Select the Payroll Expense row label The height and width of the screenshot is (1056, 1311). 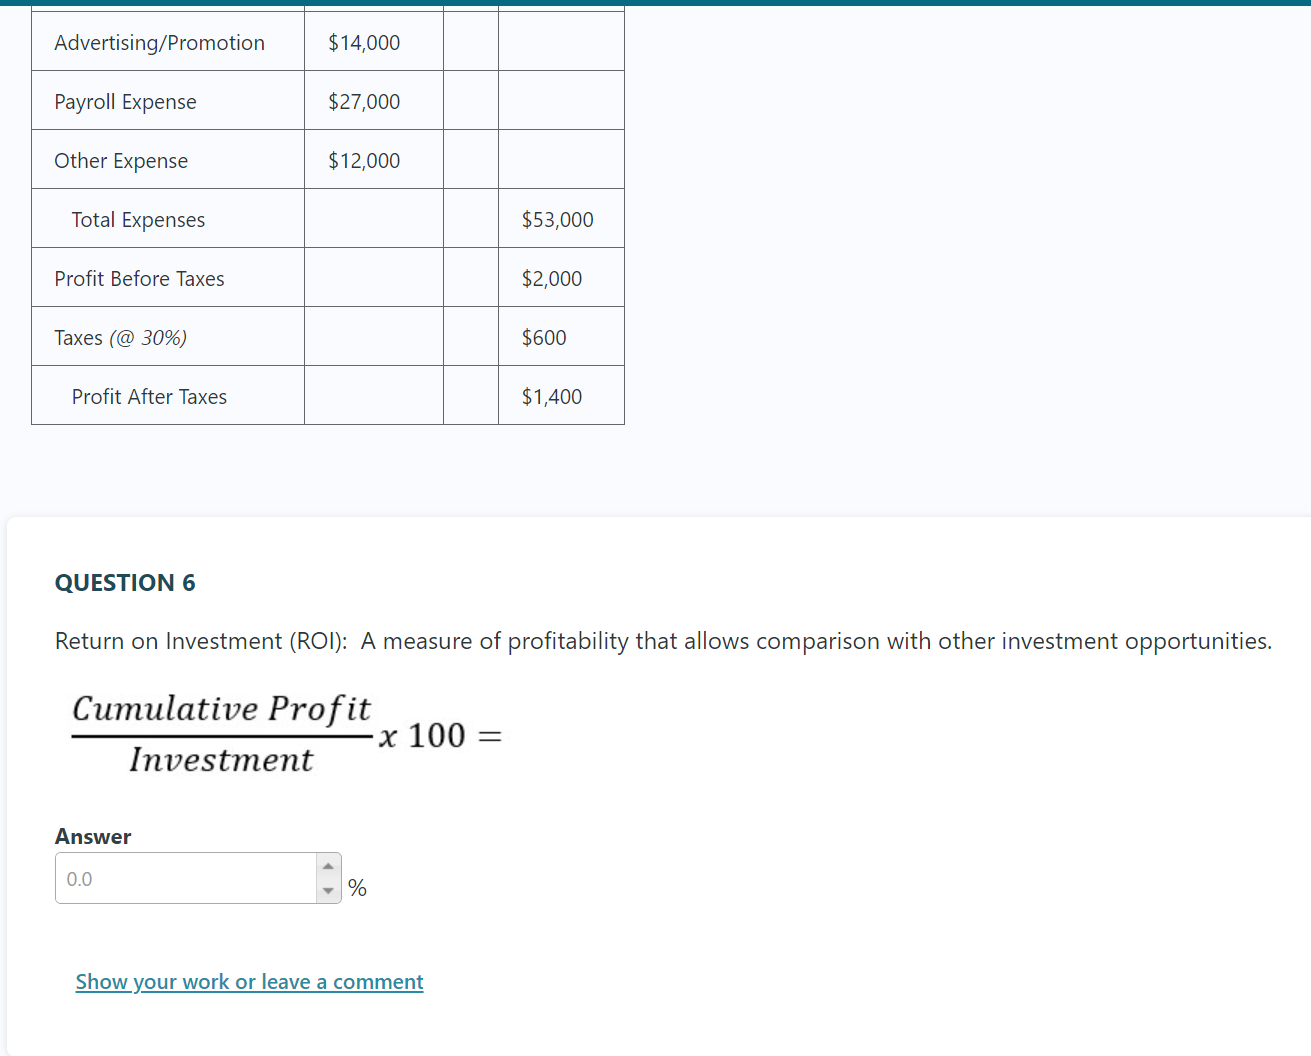tap(126, 101)
